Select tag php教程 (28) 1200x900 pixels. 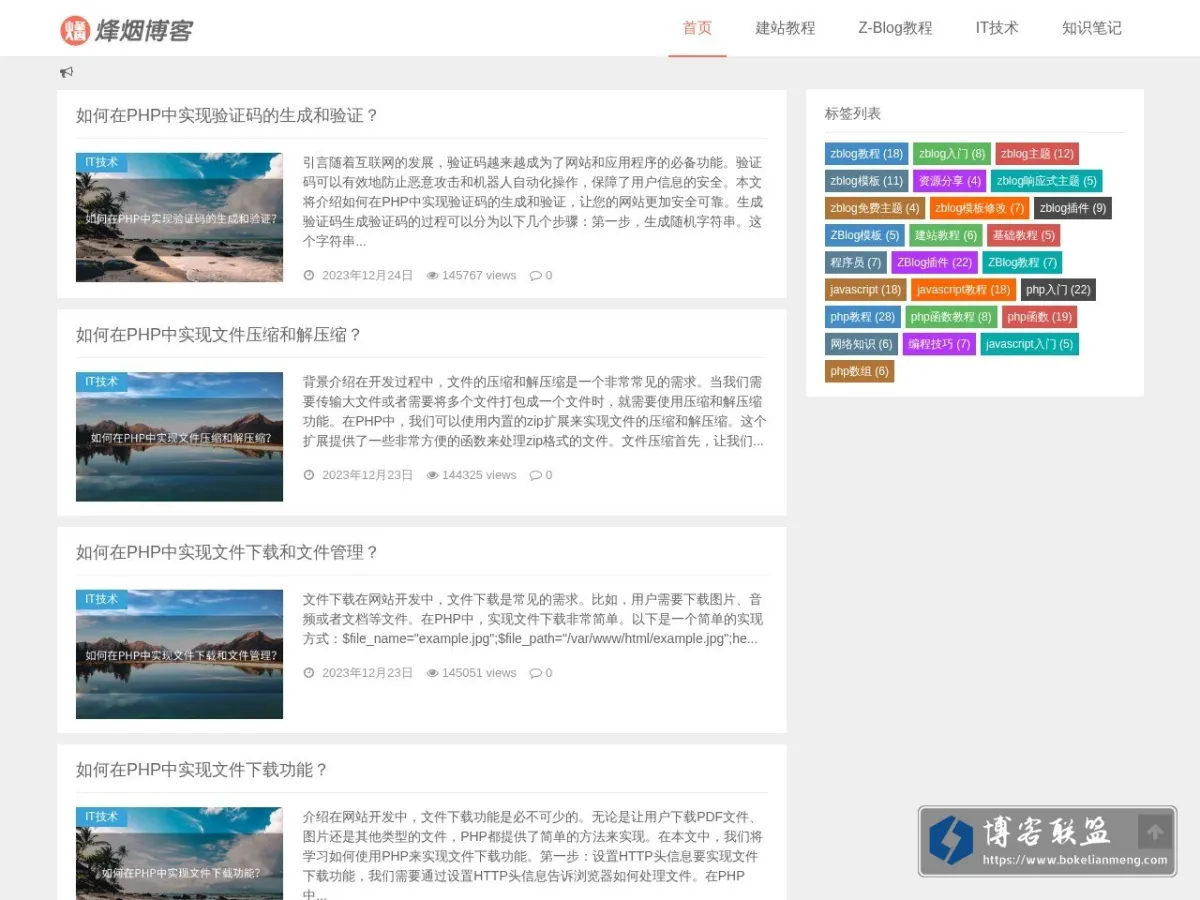863,316
